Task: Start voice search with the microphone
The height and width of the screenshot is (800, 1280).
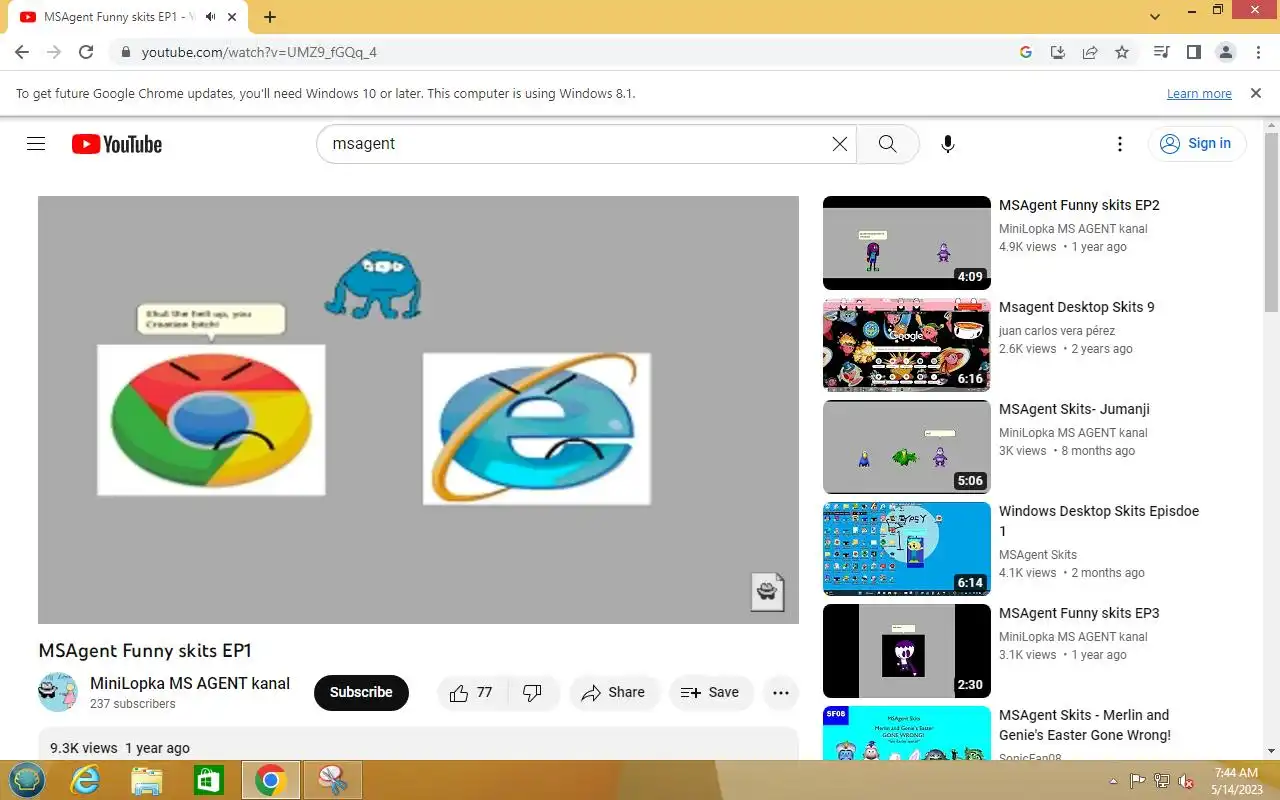Action: click(x=948, y=144)
